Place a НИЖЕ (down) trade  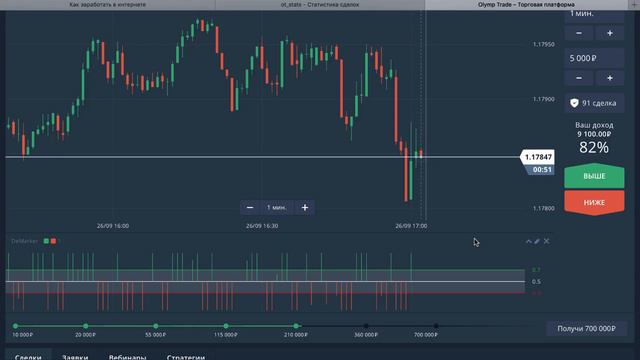click(594, 202)
